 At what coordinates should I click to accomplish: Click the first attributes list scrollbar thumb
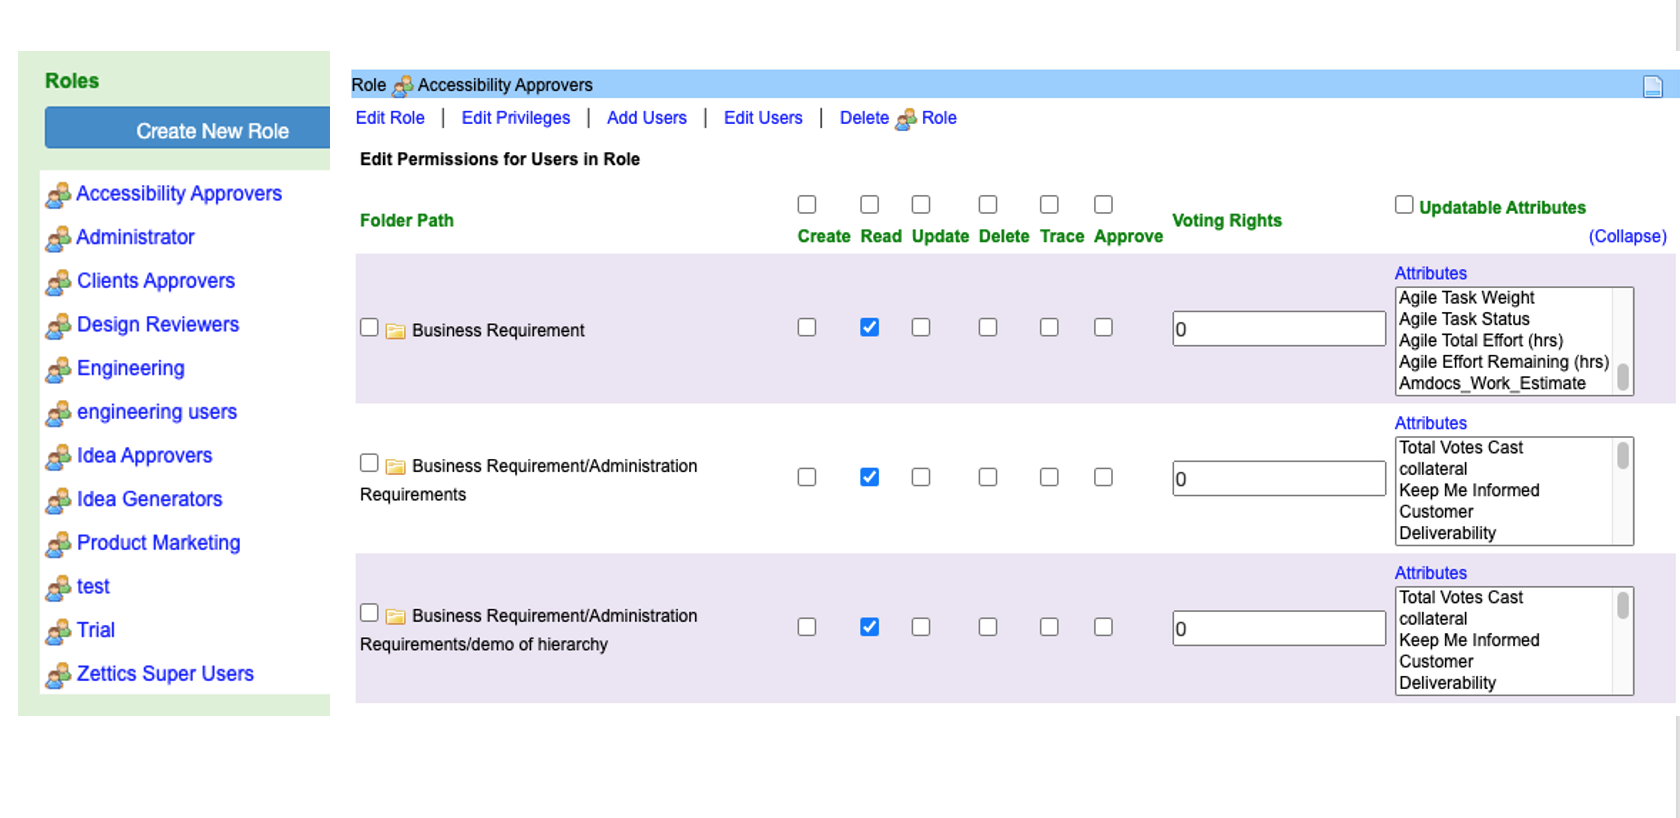[x=1623, y=377]
